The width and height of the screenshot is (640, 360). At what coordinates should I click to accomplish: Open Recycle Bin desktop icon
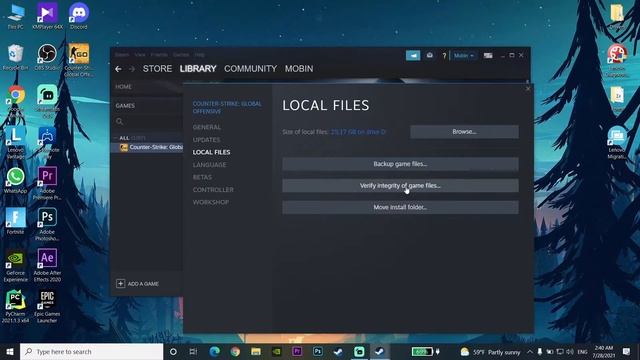pos(16,57)
